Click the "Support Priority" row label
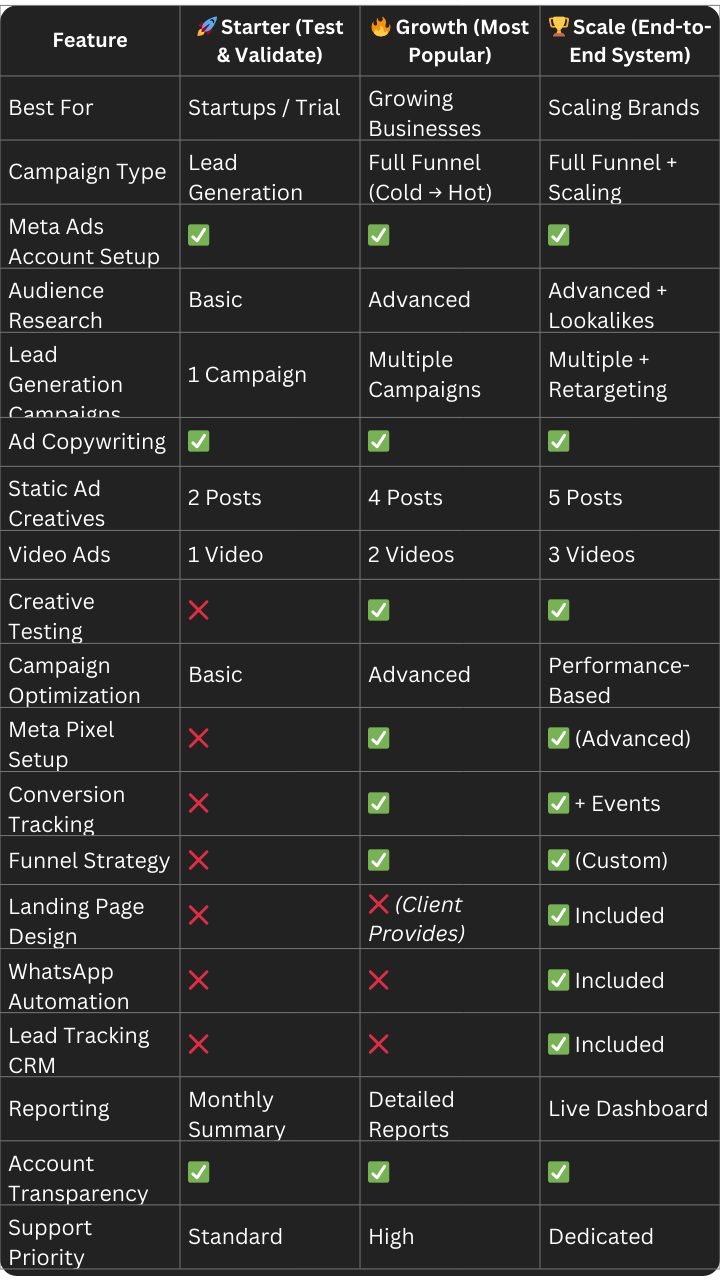 (50, 1242)
